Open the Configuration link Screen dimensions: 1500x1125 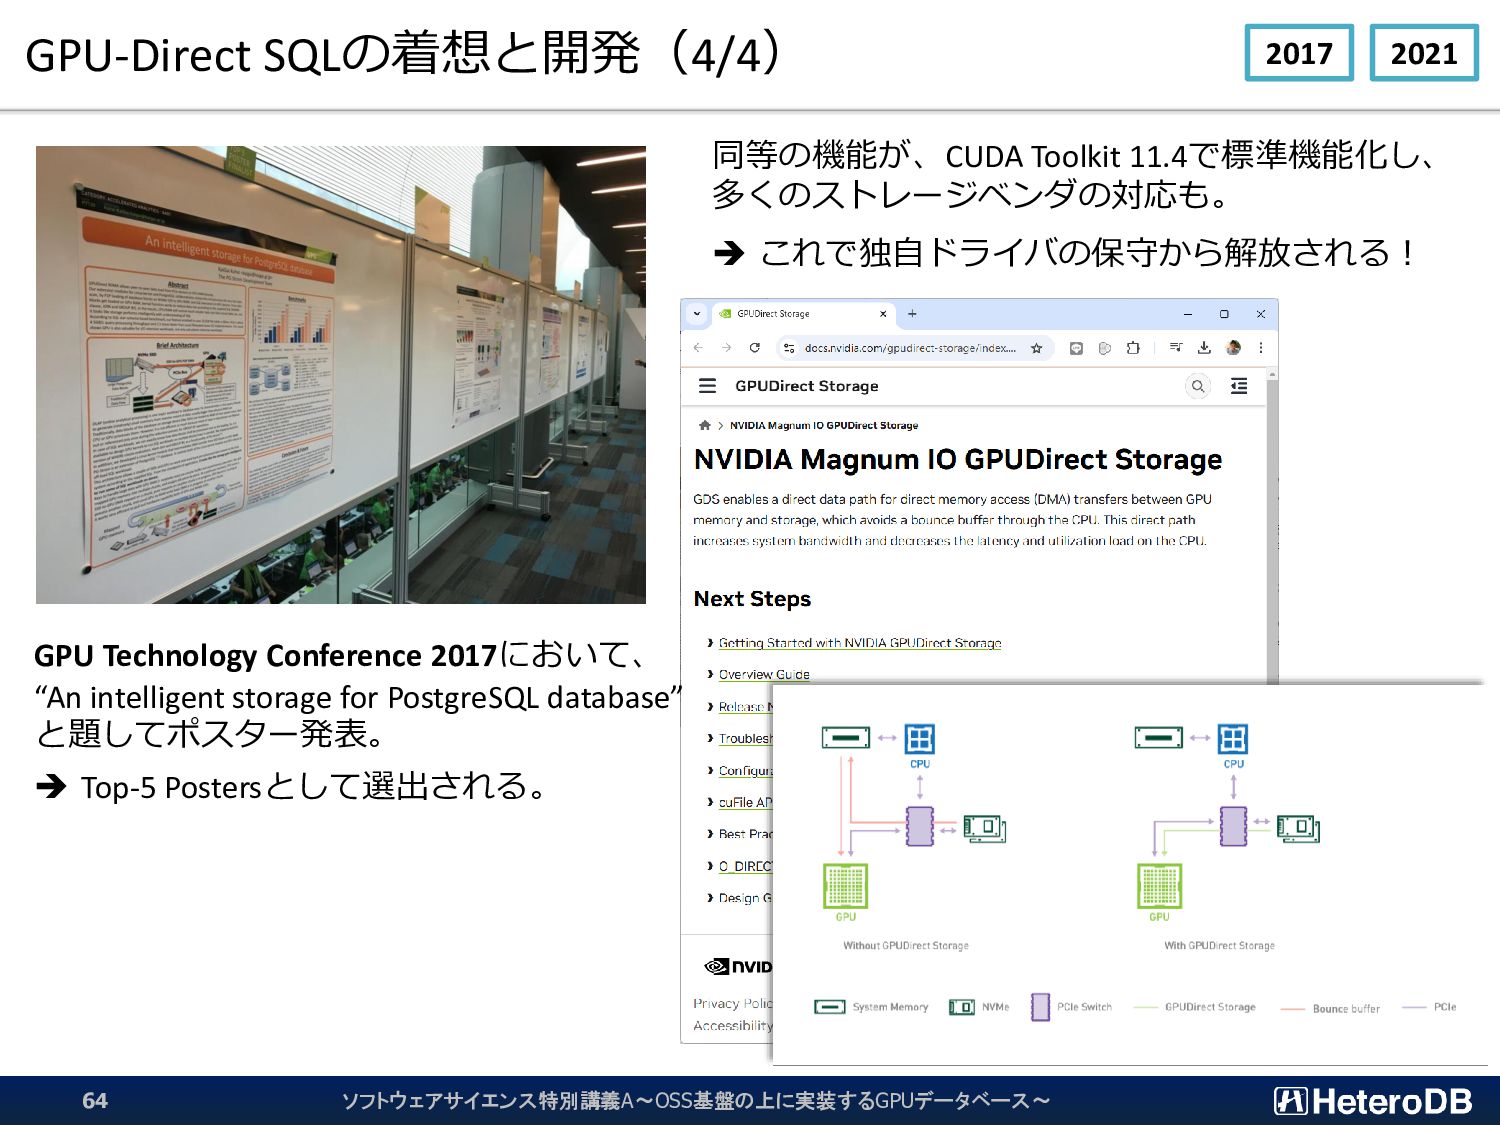point(745,771)
